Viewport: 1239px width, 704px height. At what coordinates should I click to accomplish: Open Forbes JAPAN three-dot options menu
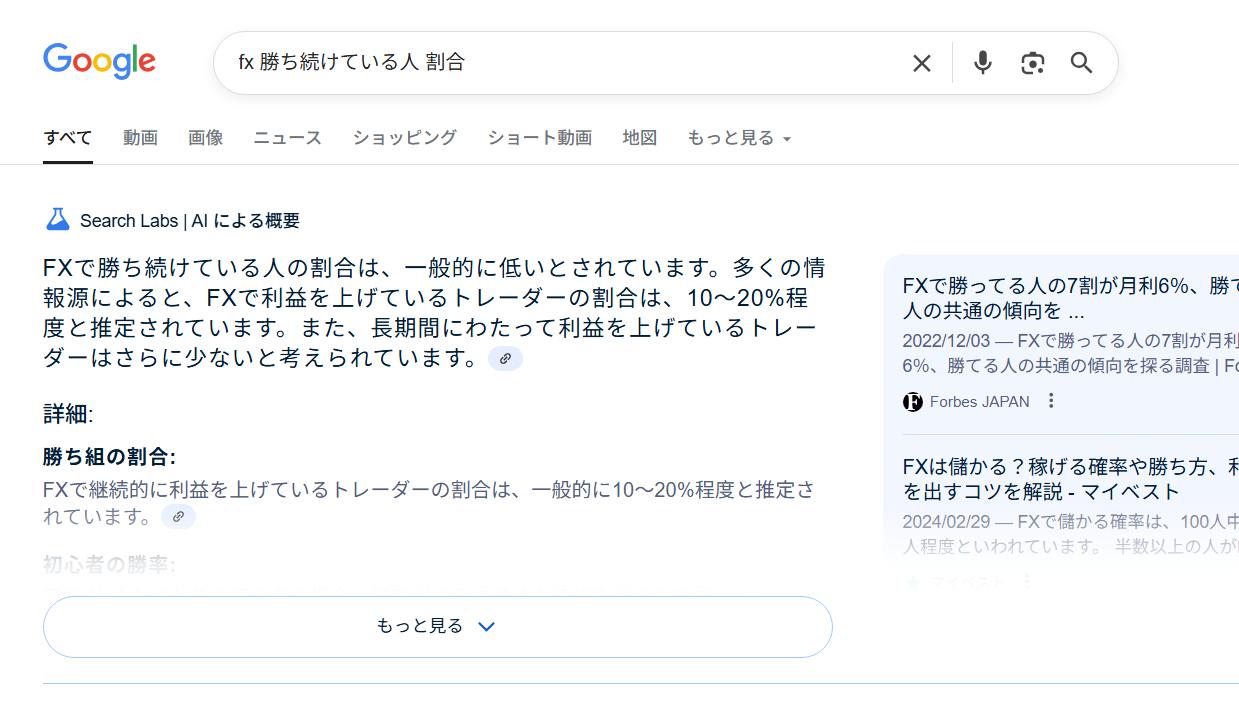tap(1051, 401)
